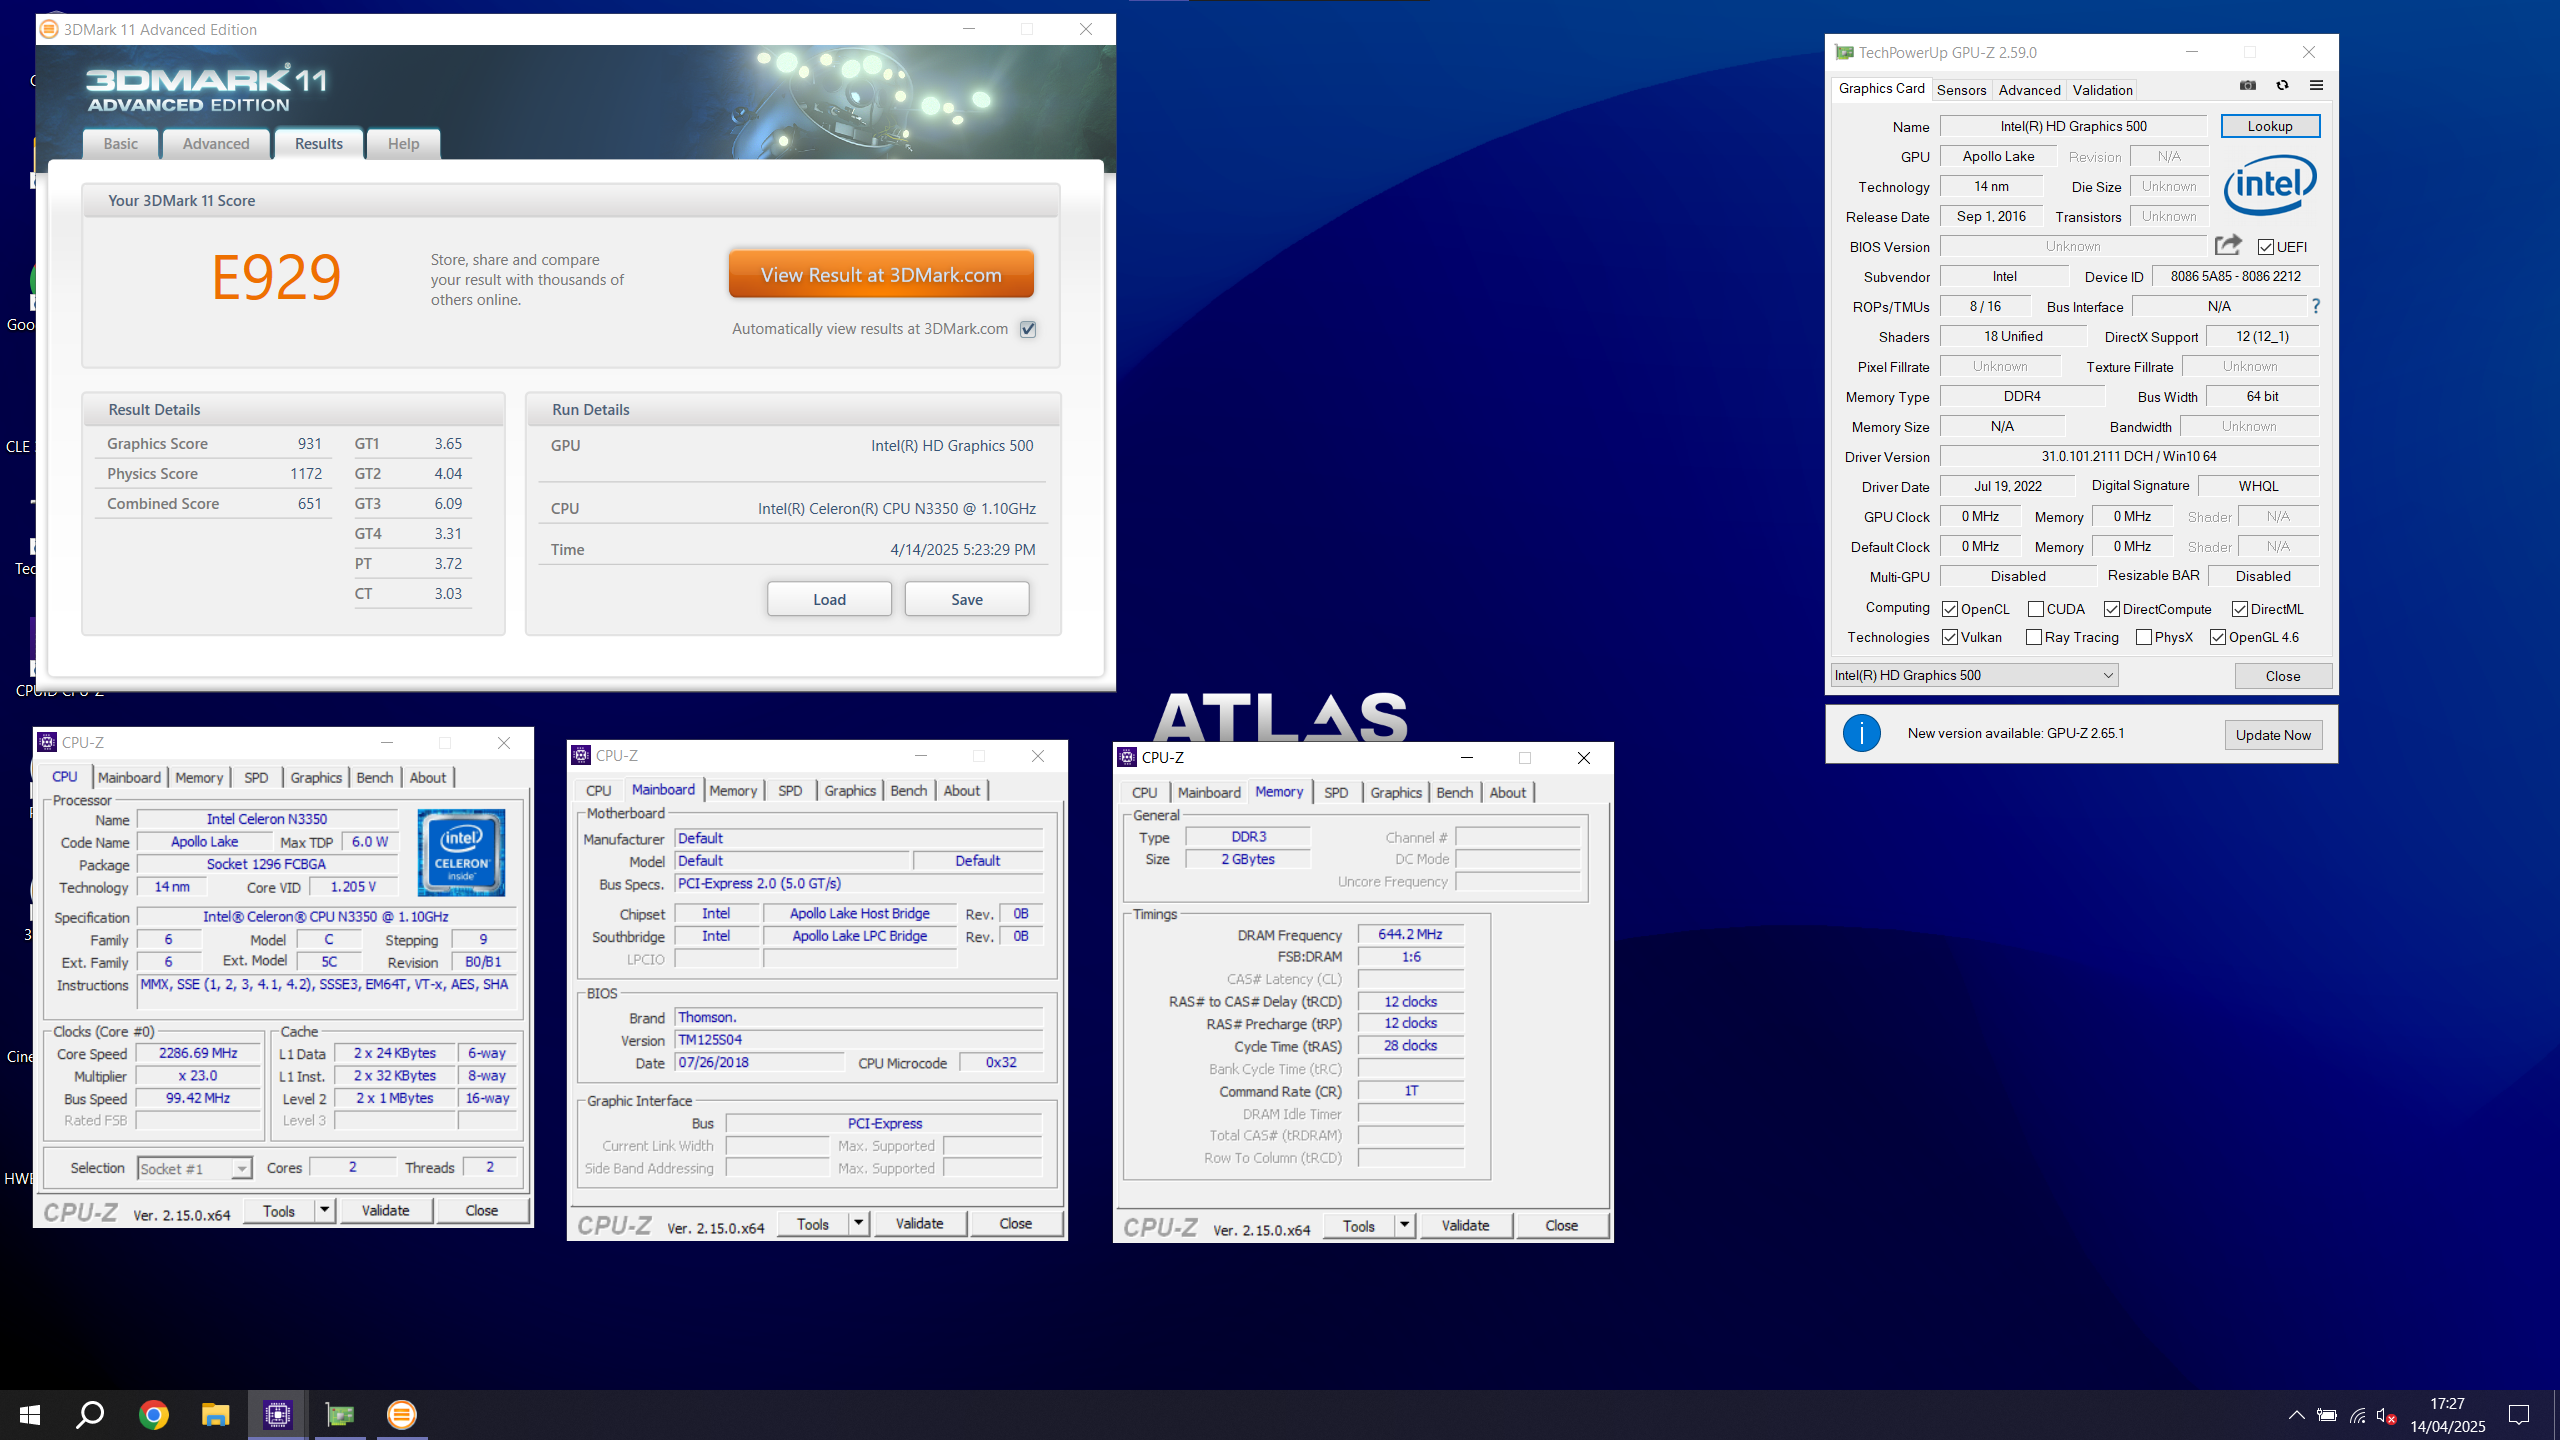The height and width of the screenshot is (1440, 2560).
Task: Click View Result at 3DMark.com button
Action: (x=881, y=274)
